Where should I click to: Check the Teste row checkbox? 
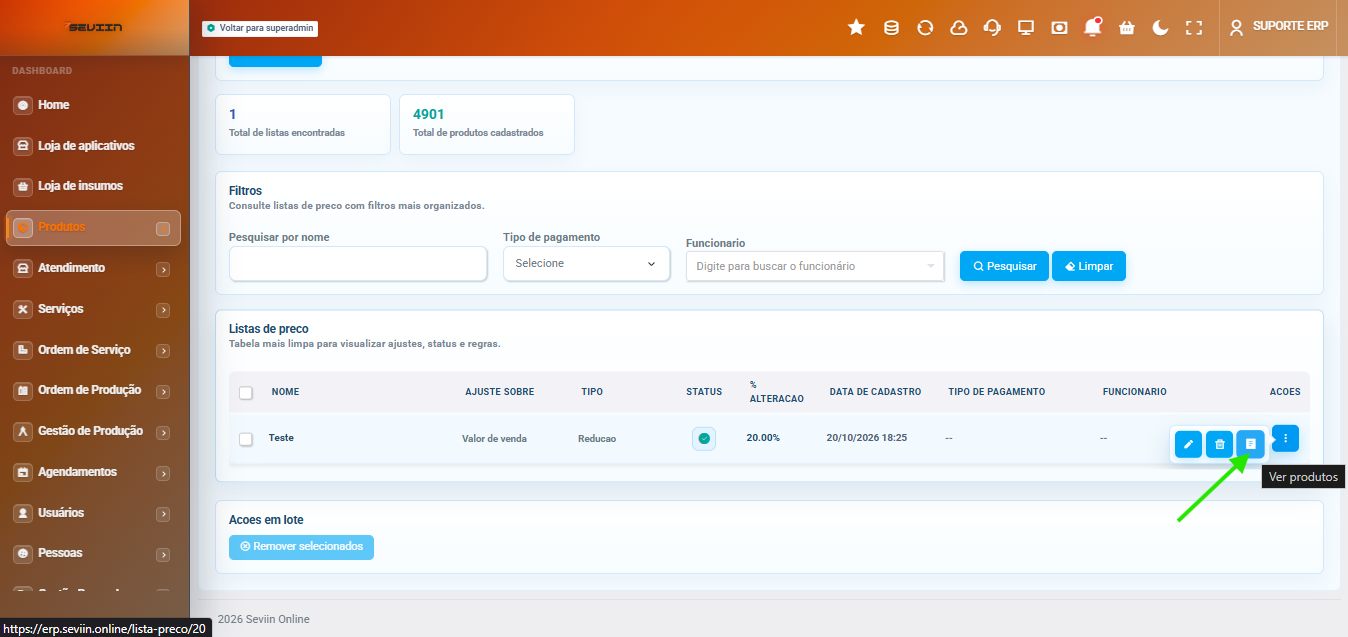[246, 438]
